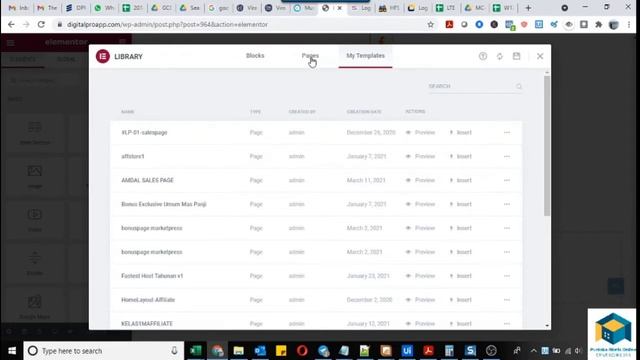Preview the affstore1 template

[420, 156]
